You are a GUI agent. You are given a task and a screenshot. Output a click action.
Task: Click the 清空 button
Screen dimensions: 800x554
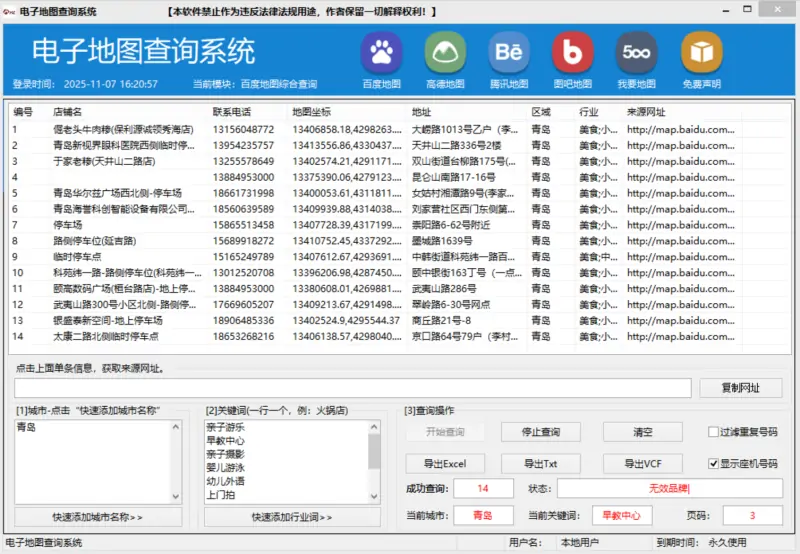[643, 432]
